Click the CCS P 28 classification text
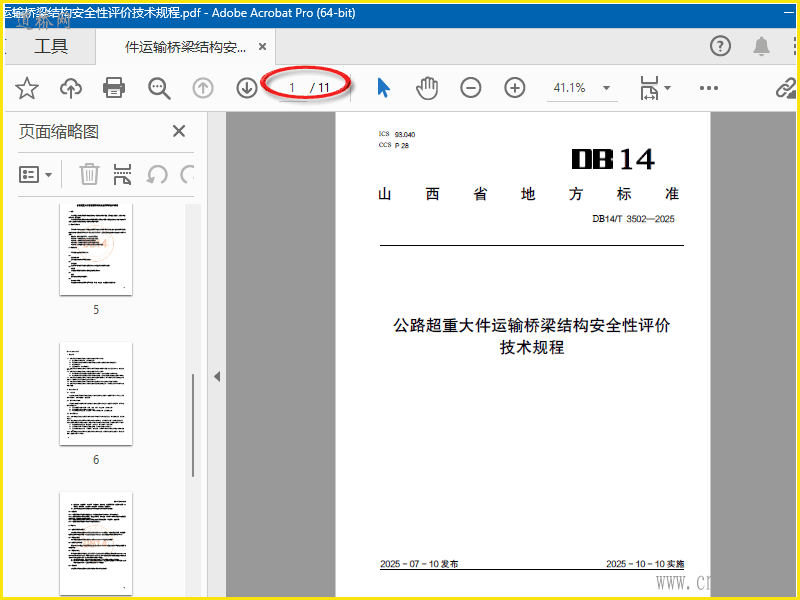 pos(394,145)
